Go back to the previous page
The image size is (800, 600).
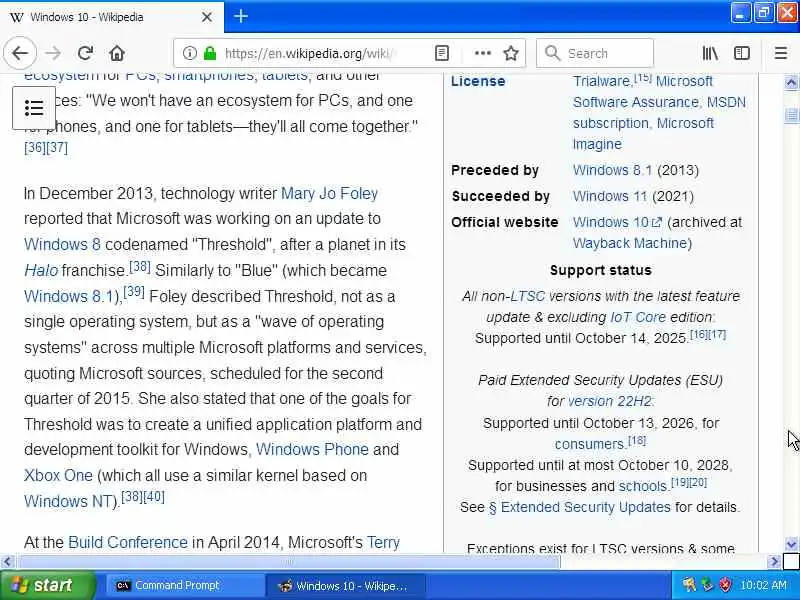20,53
